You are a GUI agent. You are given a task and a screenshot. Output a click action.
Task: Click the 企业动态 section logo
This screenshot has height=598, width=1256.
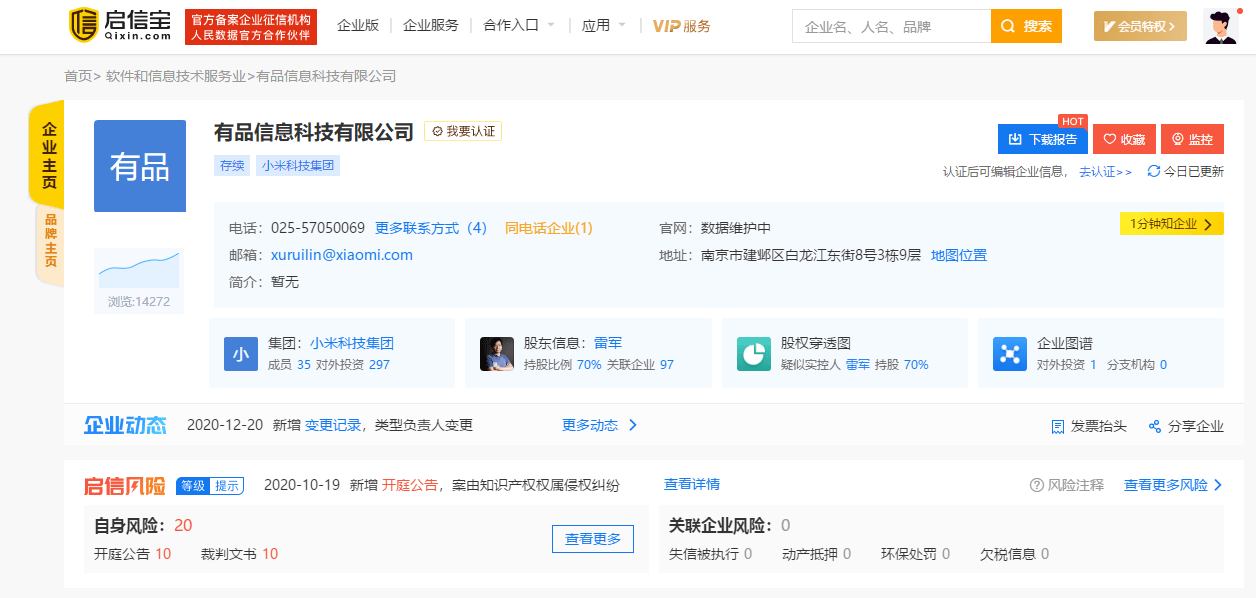tap(125, 425)
